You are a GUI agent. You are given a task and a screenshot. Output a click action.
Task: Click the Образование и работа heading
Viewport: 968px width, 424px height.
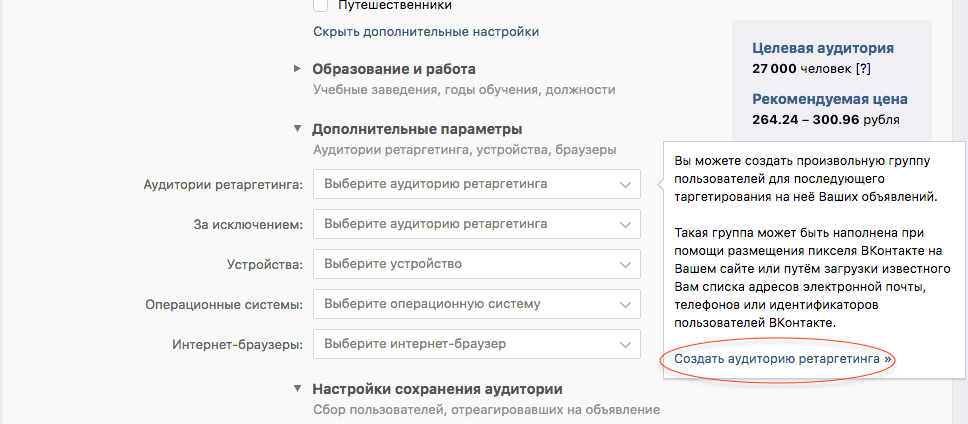point(394,69)
